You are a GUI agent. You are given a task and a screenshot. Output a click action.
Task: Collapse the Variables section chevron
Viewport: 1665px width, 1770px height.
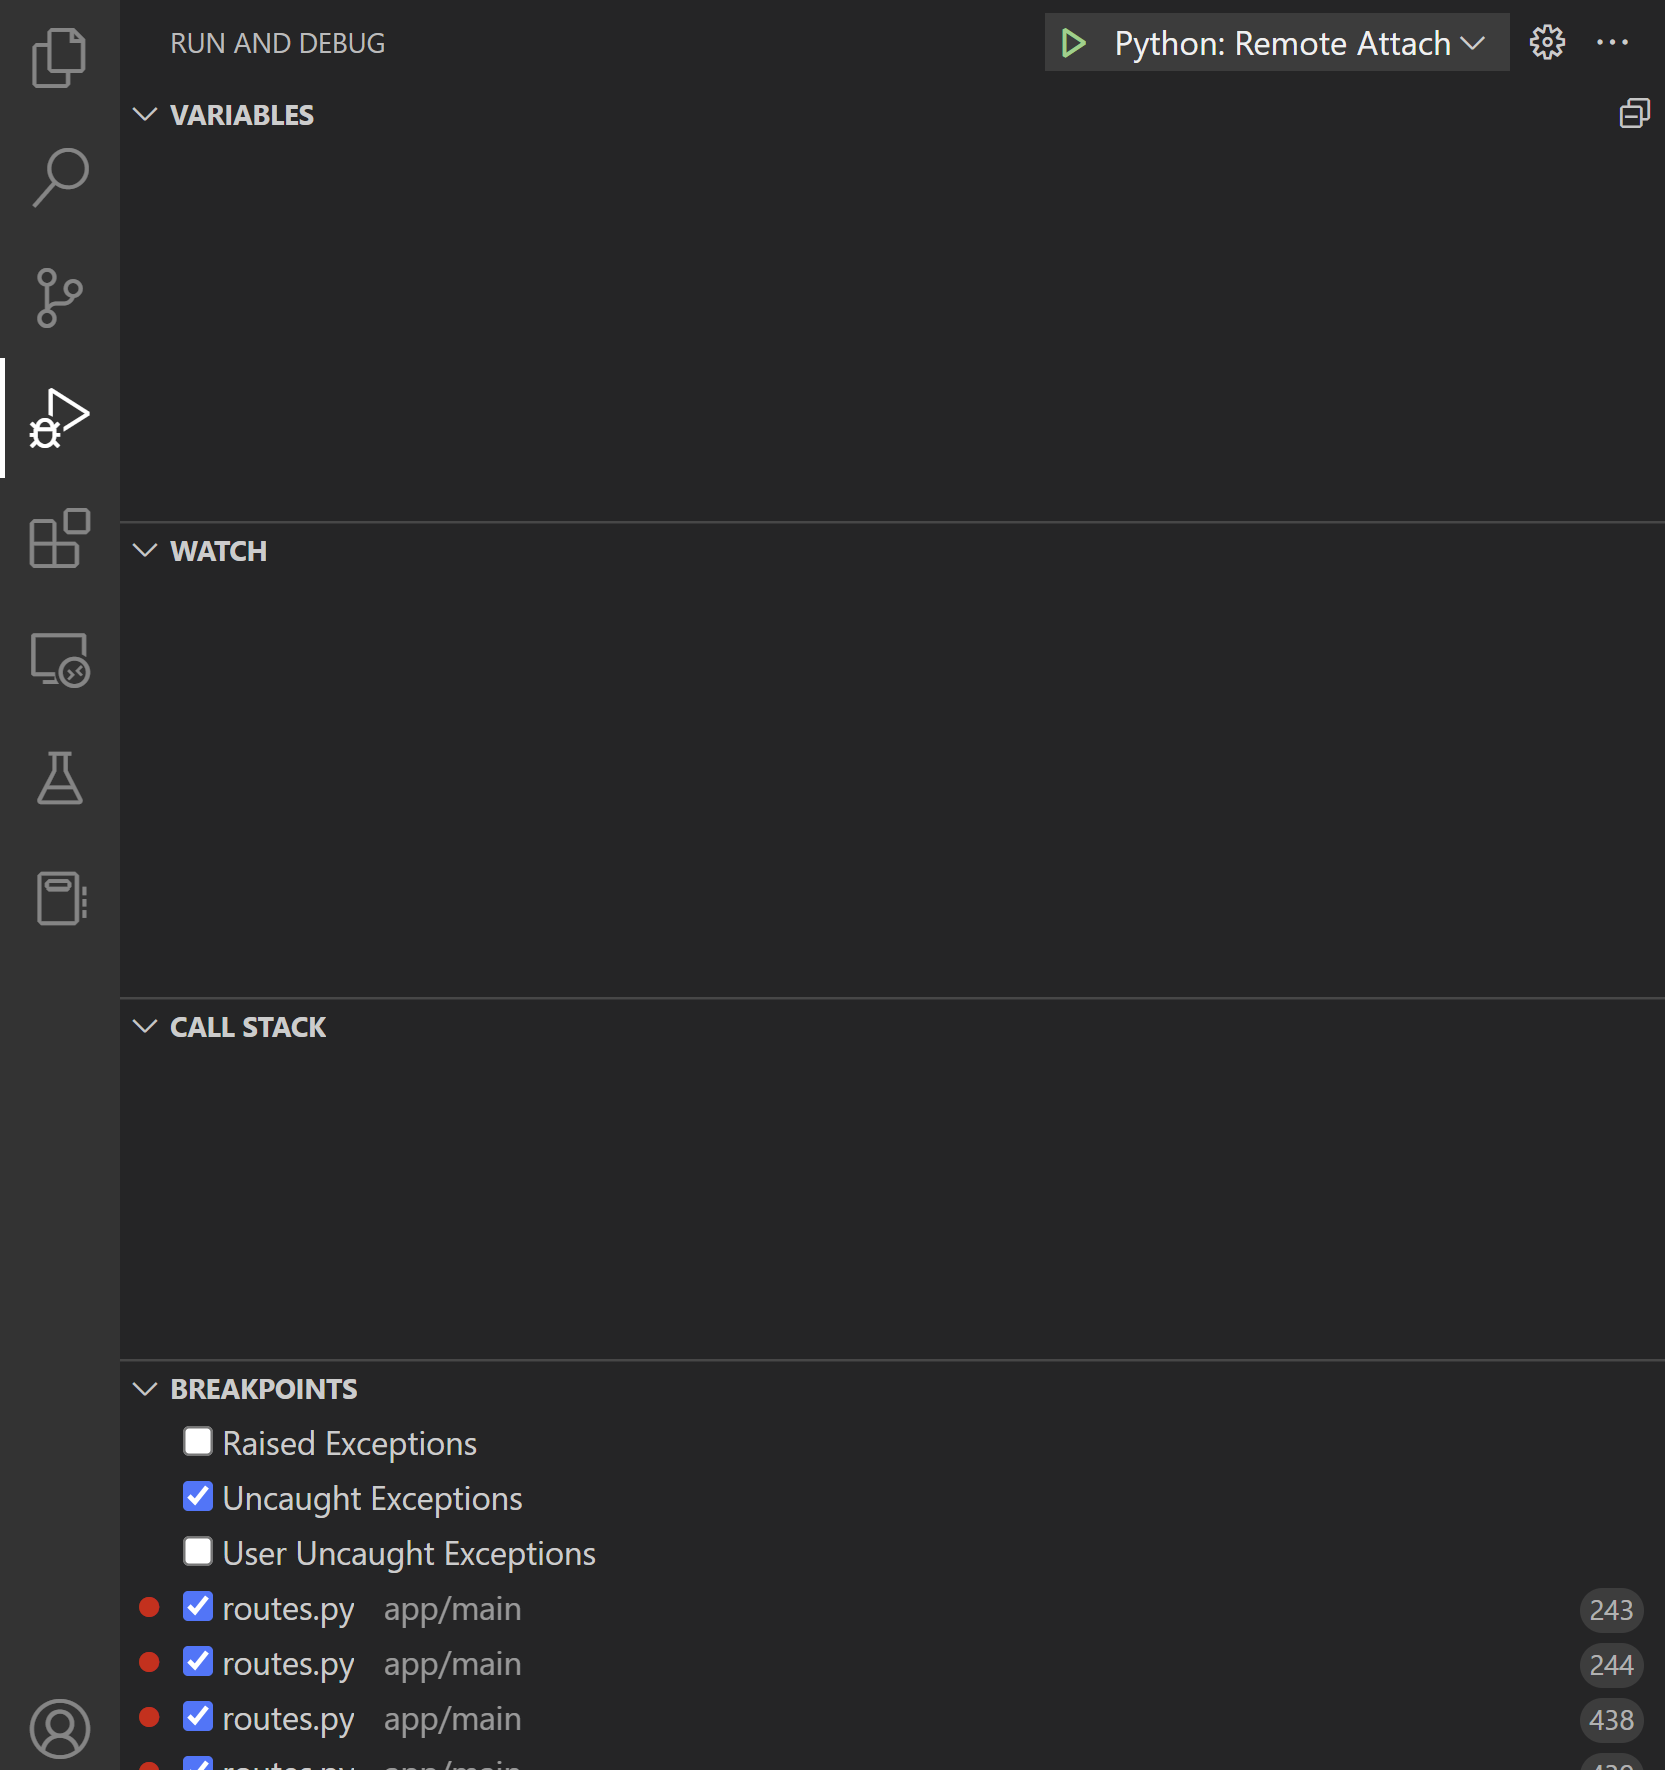pos(145,114)
